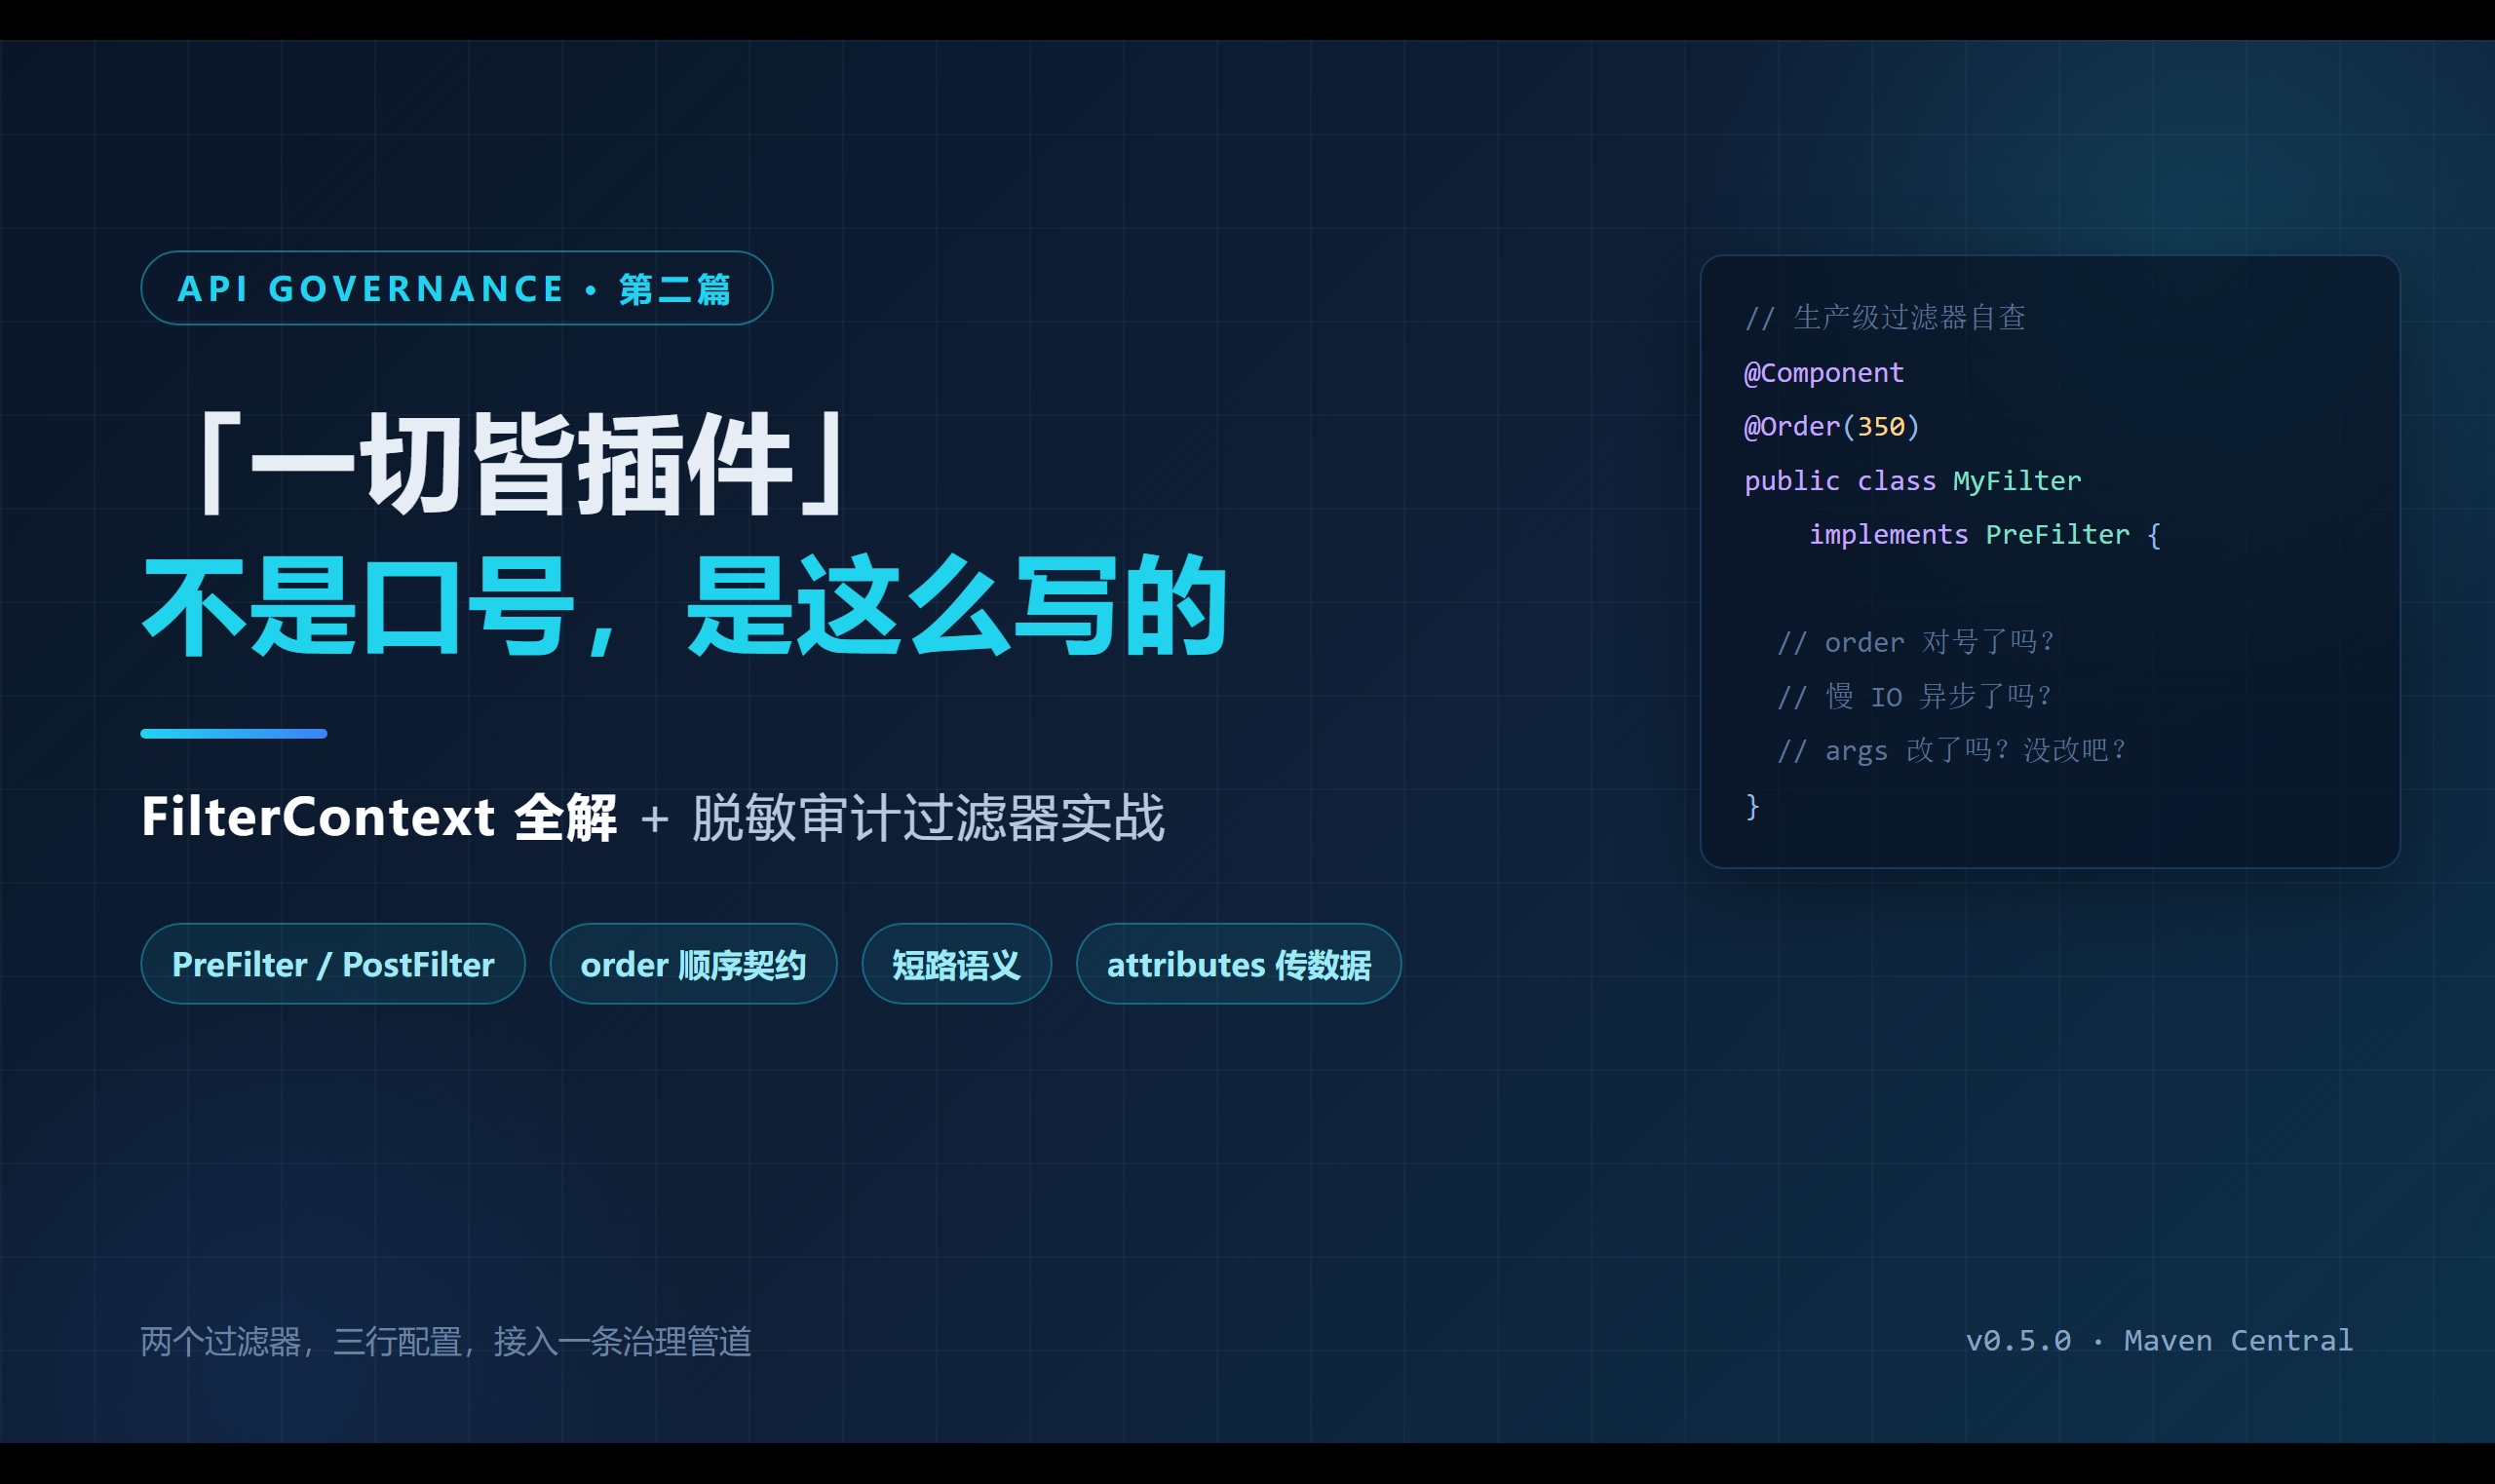Click the @Order(350) annotation line

pos(1832,427)
